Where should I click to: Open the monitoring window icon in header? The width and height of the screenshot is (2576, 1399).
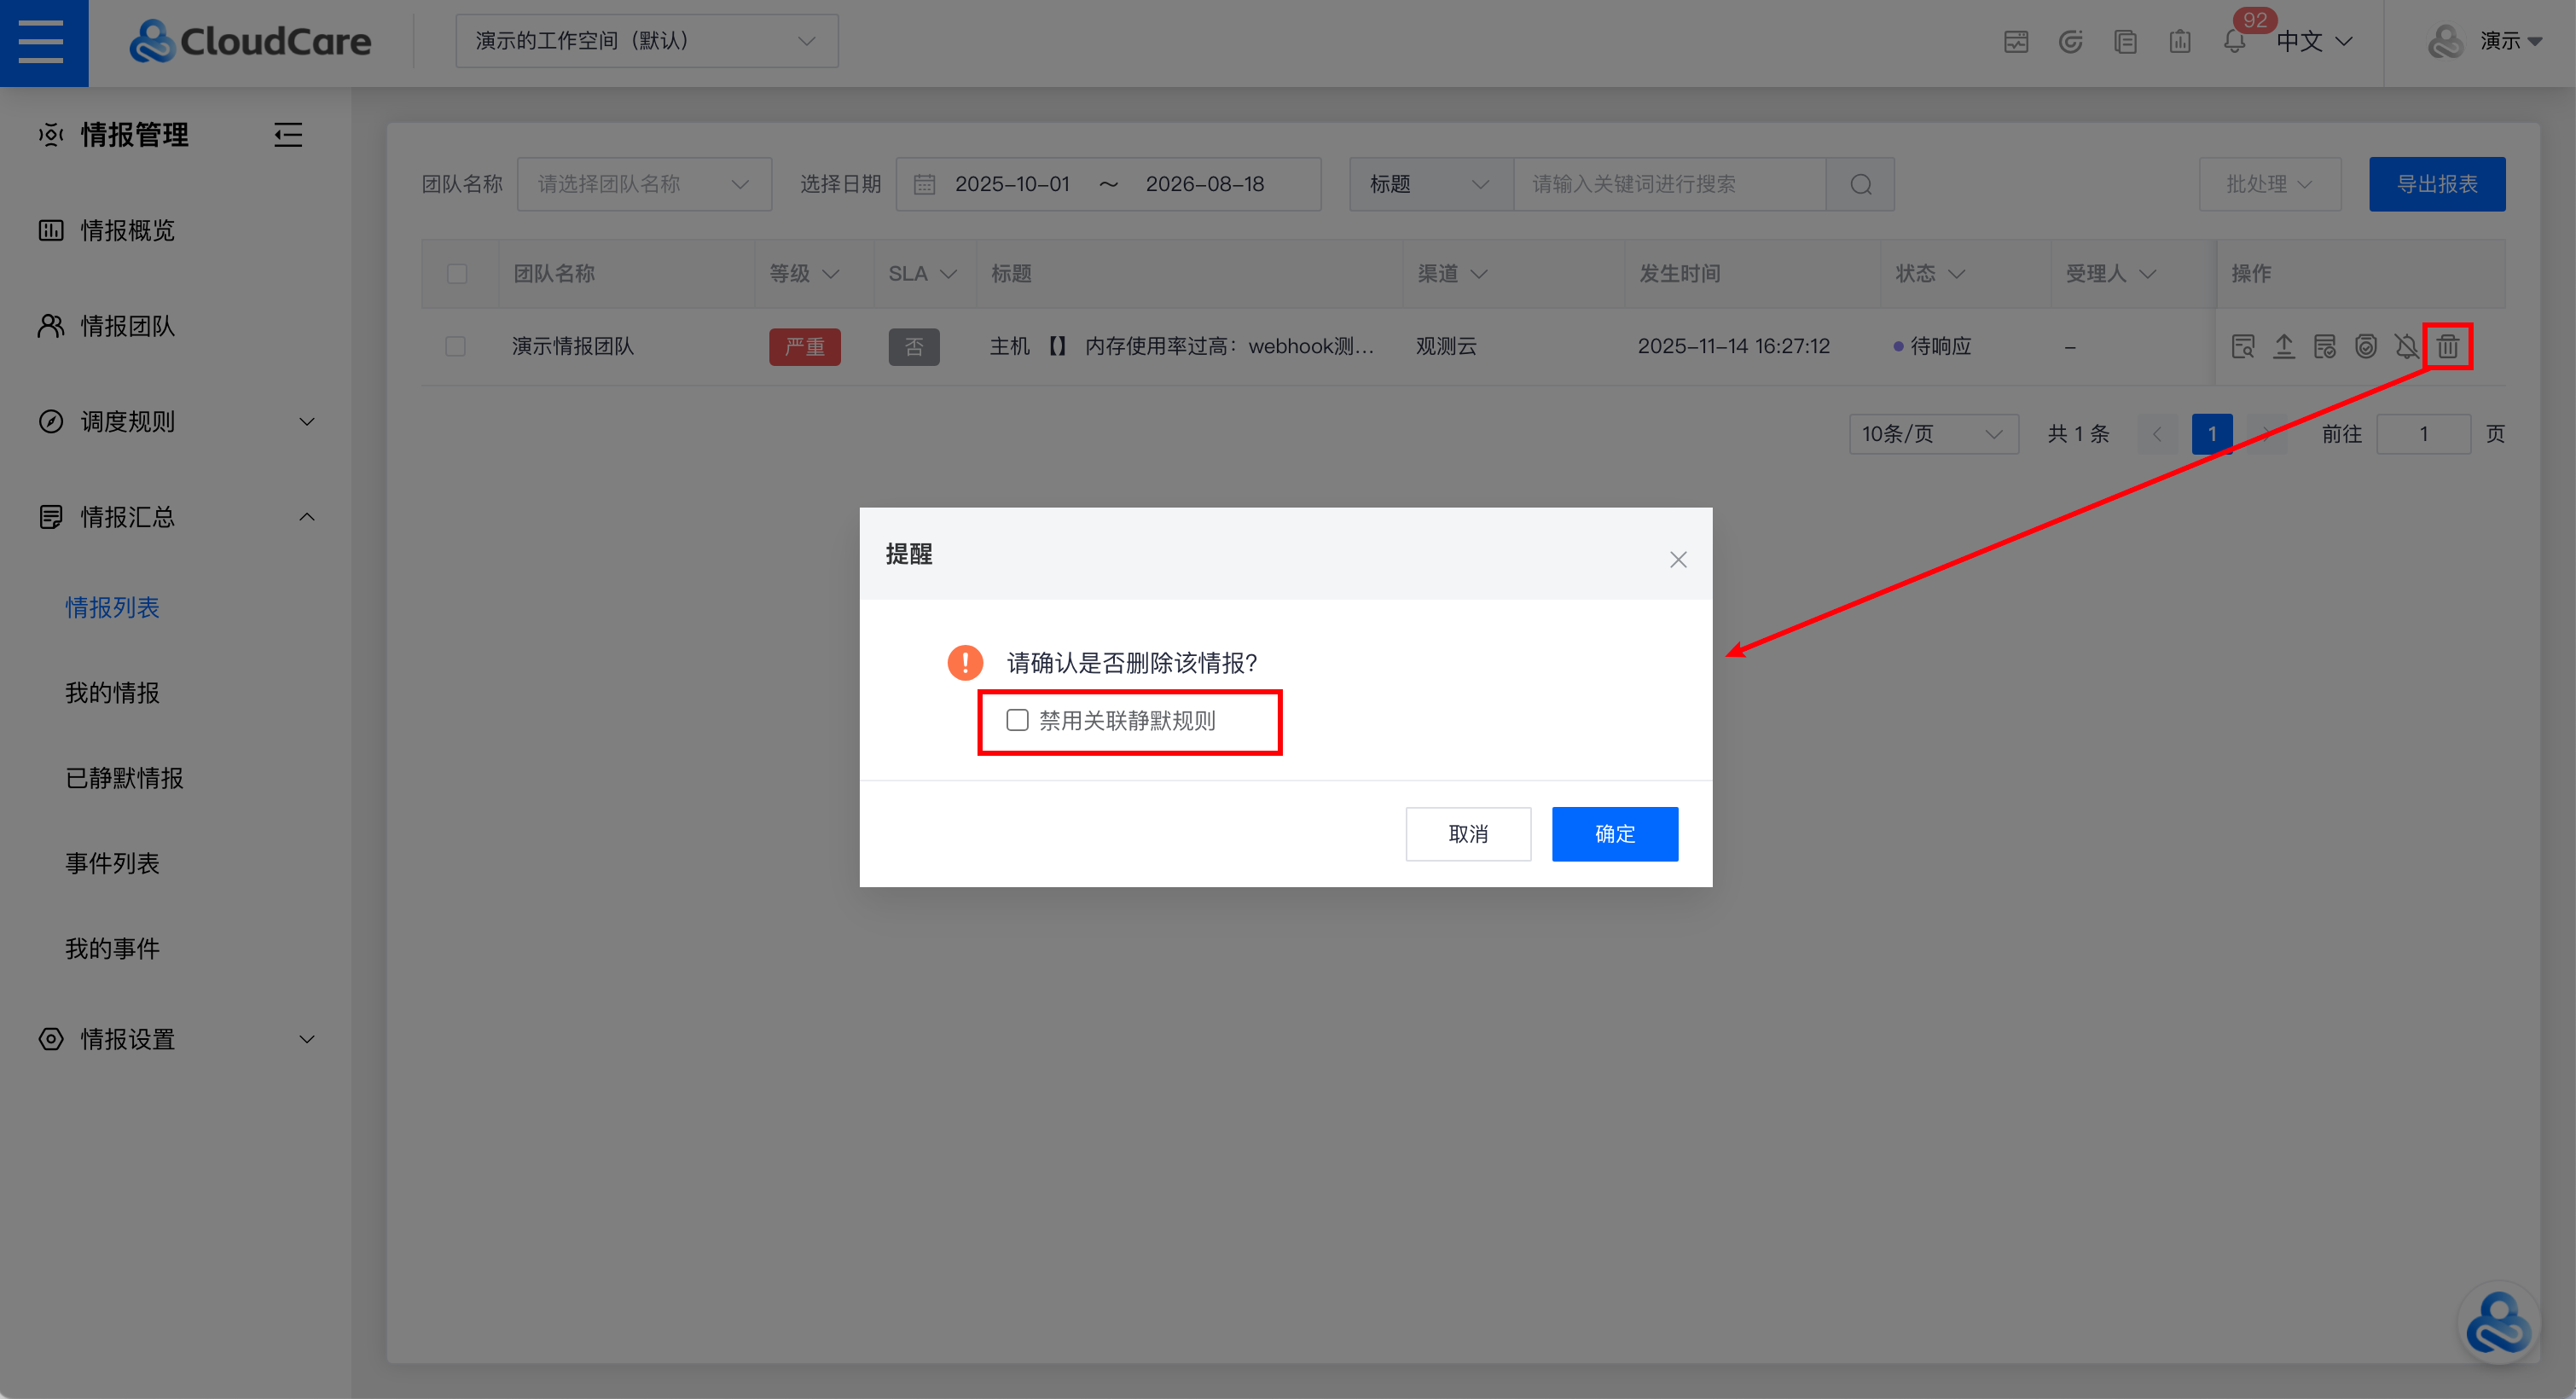[x=2016, y=42]
